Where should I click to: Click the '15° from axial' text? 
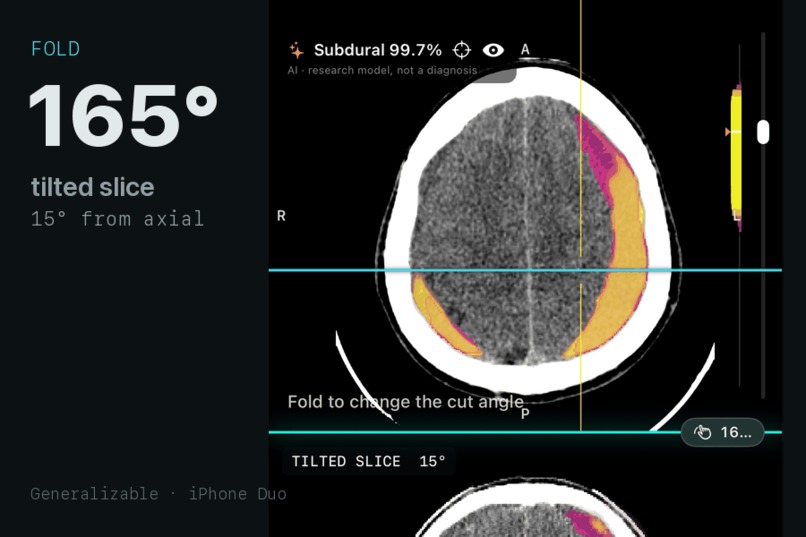click(x=117, y=219)
